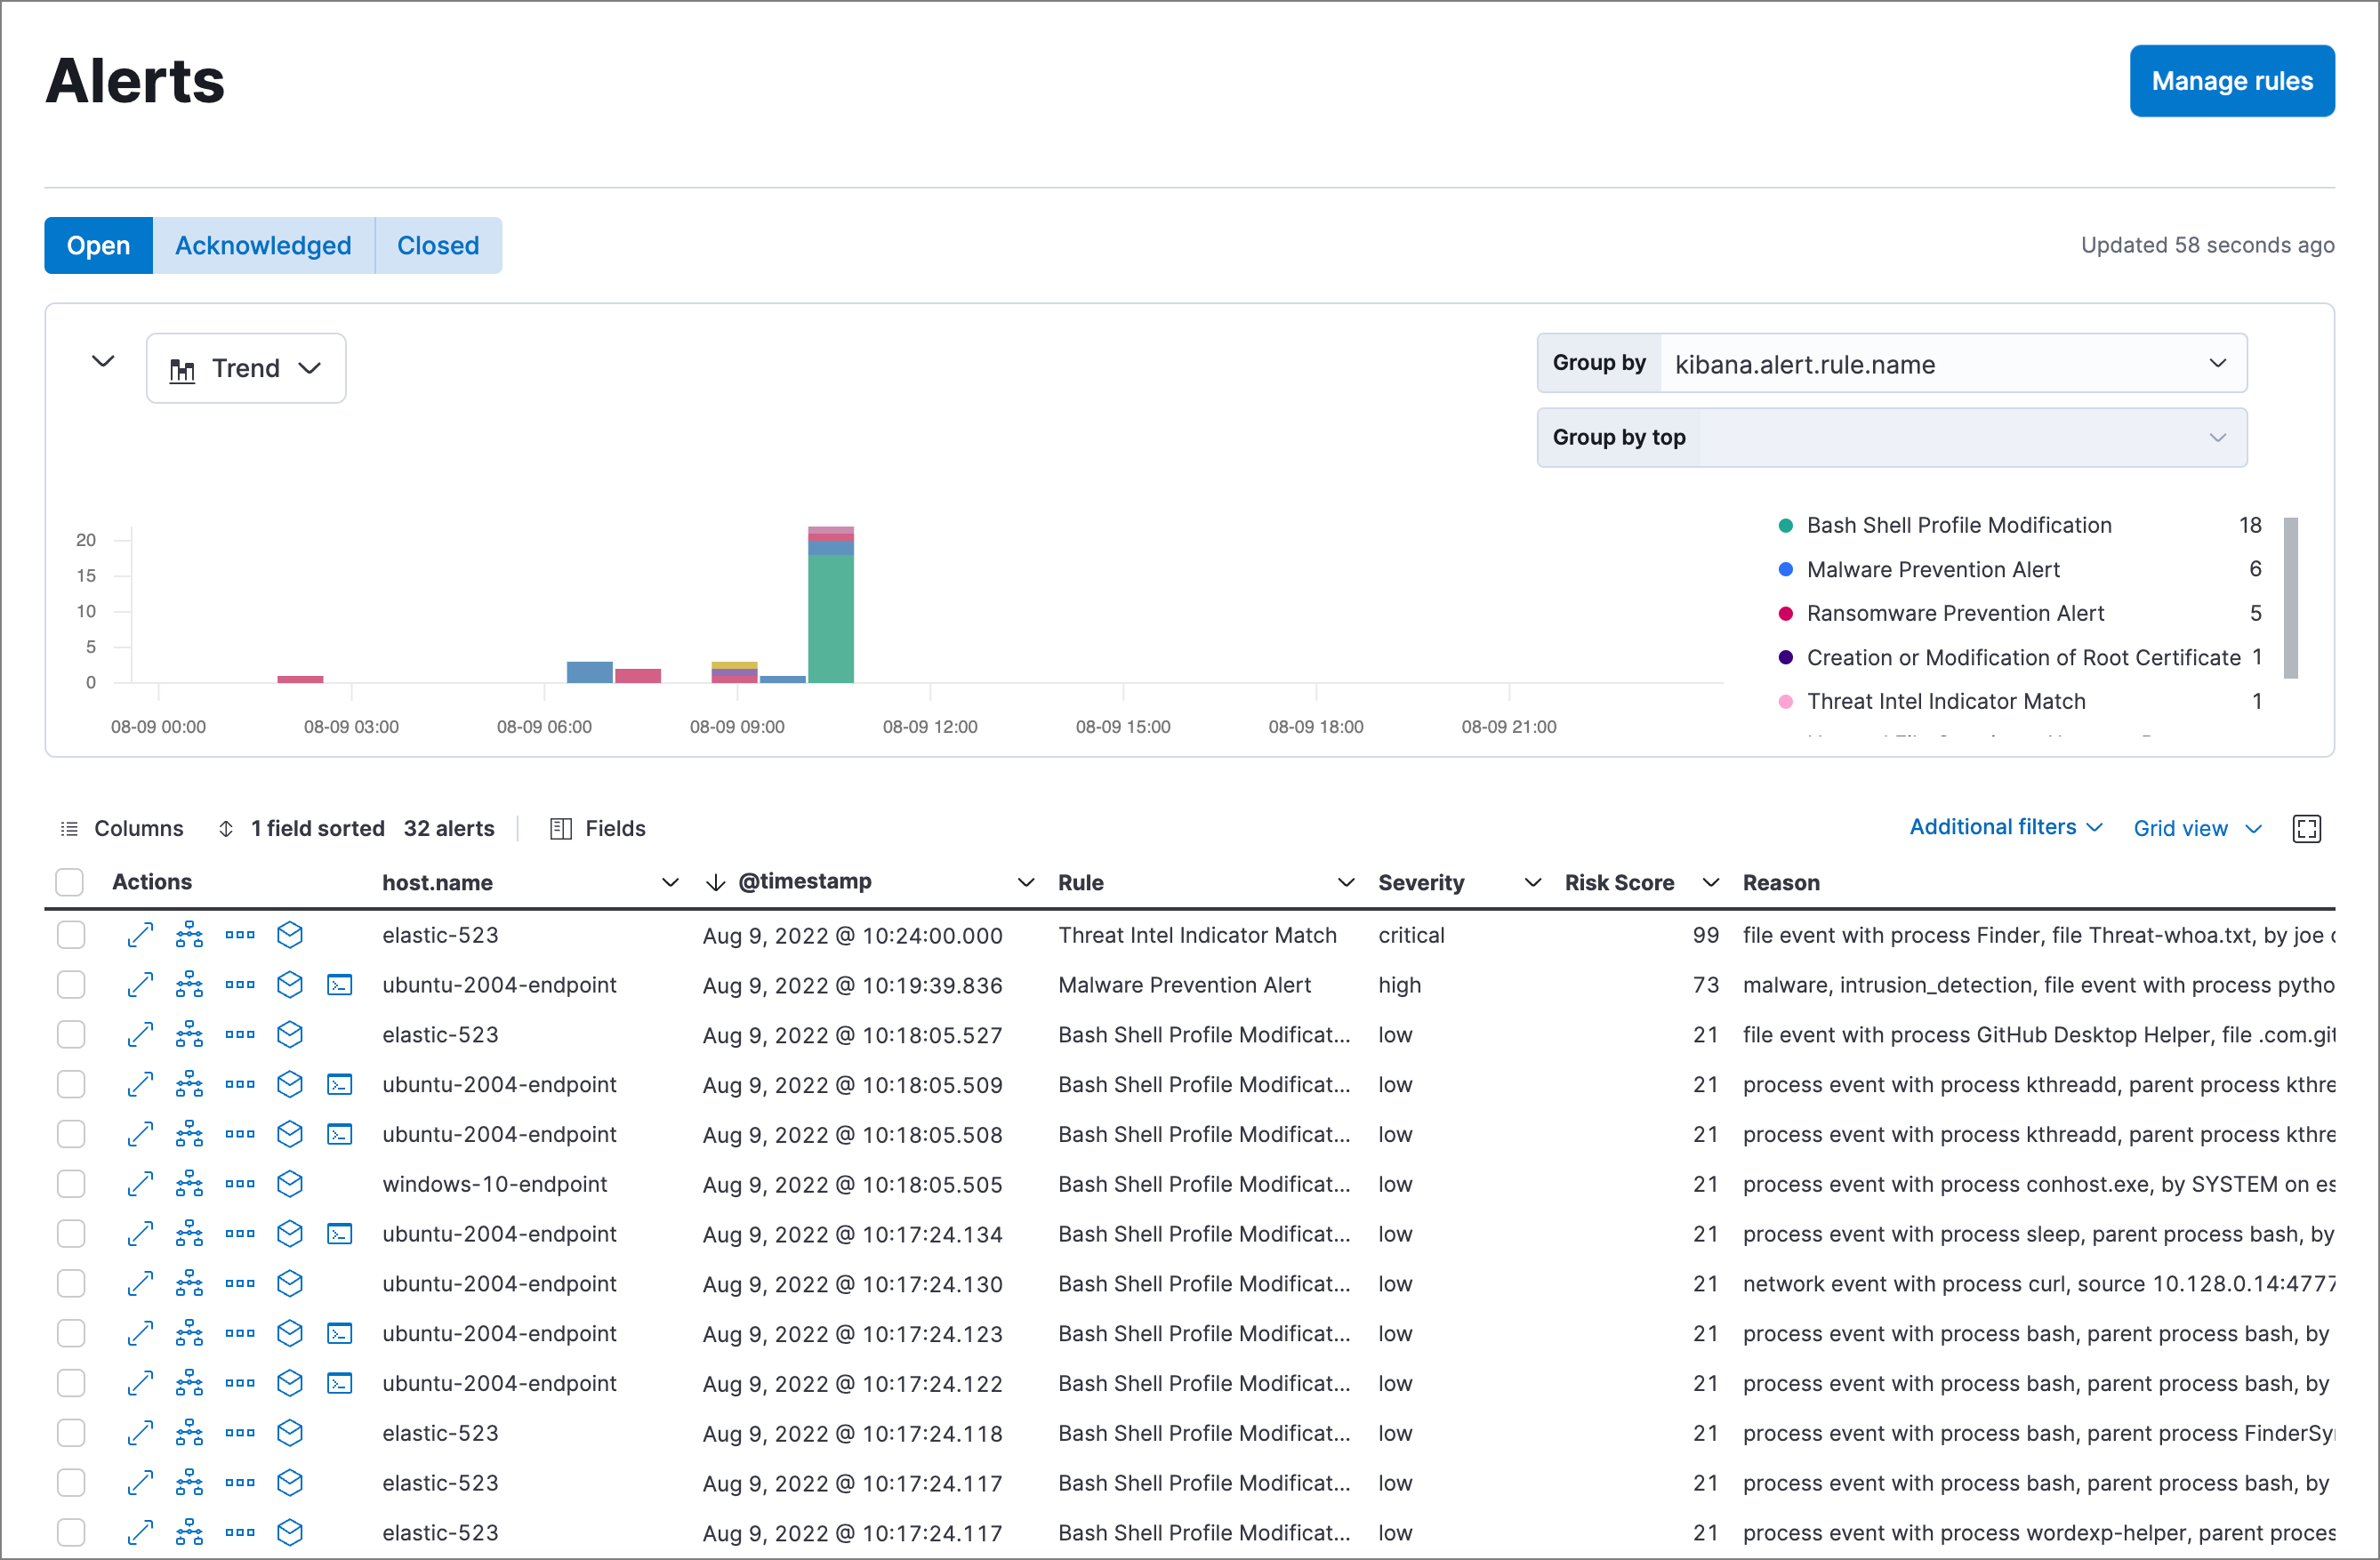This screenshot has height=1560, width=2380.
Task: Open the Trend chart type selector
Action: [246, 368]
